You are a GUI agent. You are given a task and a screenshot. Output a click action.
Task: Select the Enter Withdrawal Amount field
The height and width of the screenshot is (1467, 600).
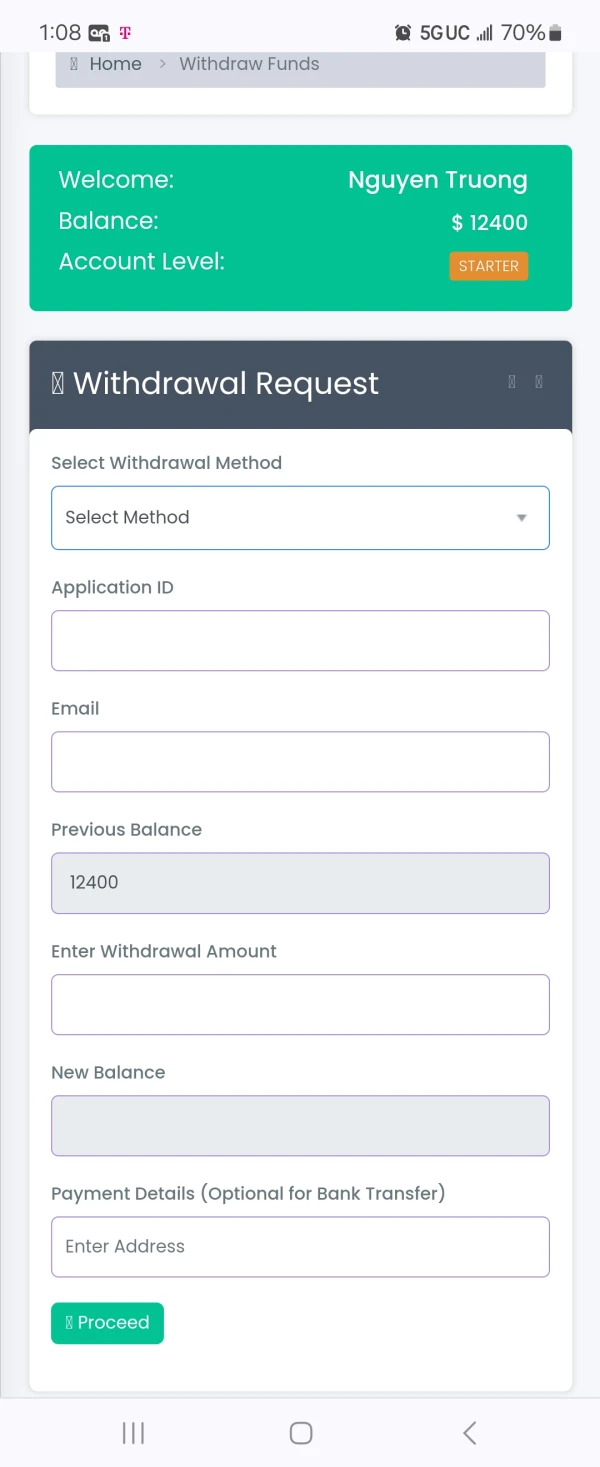tap(300, 1004)
